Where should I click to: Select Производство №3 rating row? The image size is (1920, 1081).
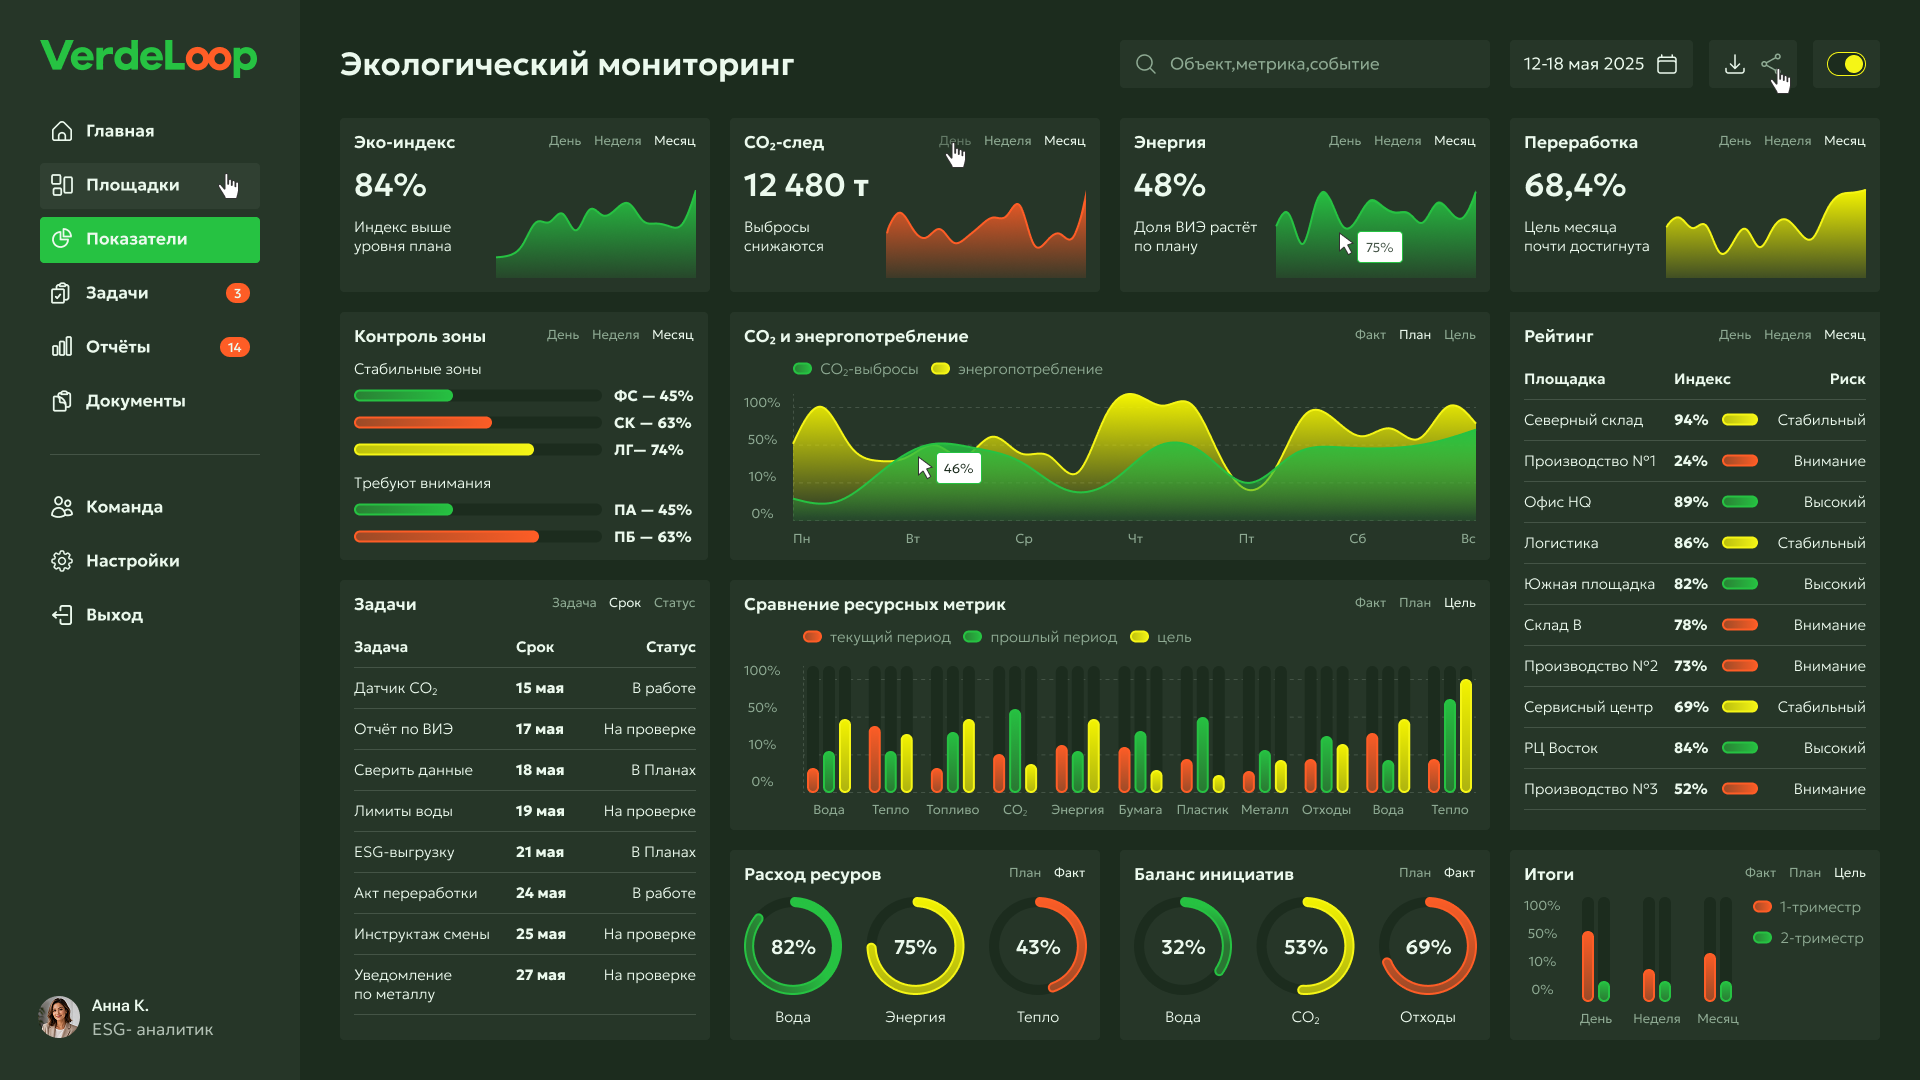point(1695,789)
